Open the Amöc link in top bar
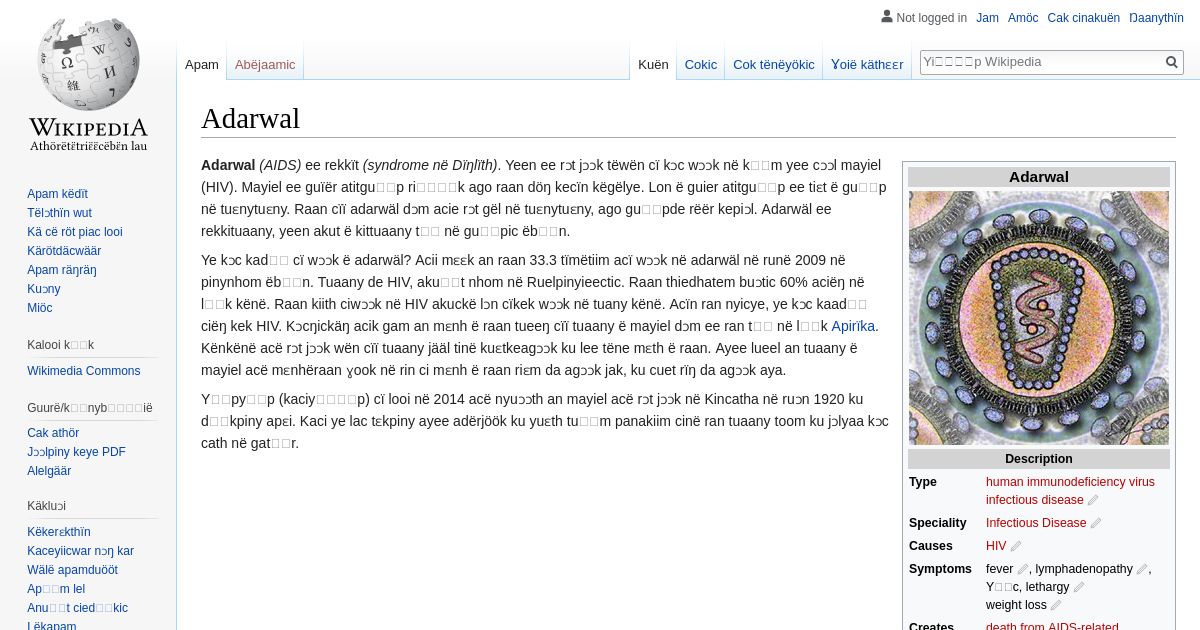 (x=1023, y=17)
